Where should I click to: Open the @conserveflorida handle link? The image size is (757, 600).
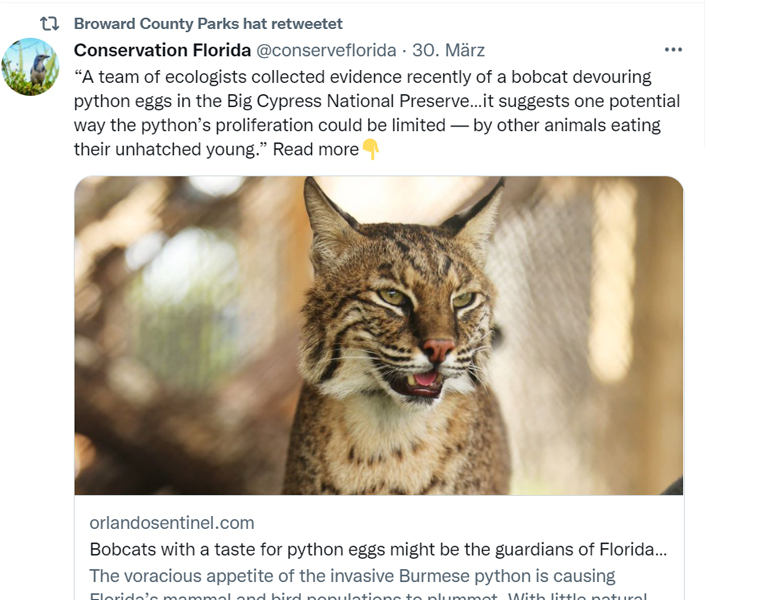tap(326, 50)
